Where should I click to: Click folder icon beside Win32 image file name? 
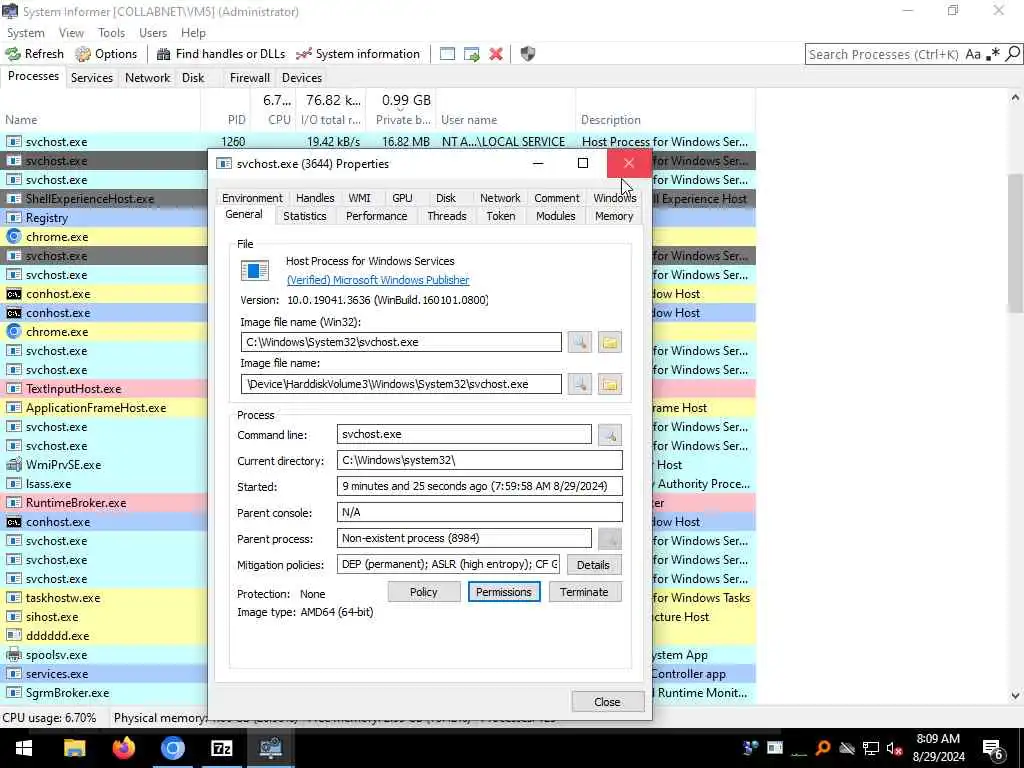pyautogui.click(x=609, y=342)
